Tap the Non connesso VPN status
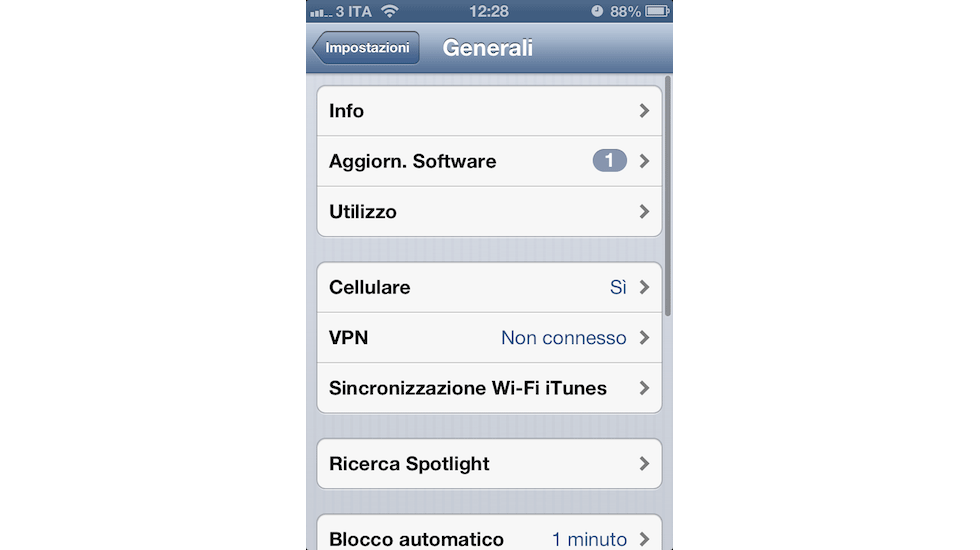This screenshot has width=980, height=550. [x=564, y=338]
